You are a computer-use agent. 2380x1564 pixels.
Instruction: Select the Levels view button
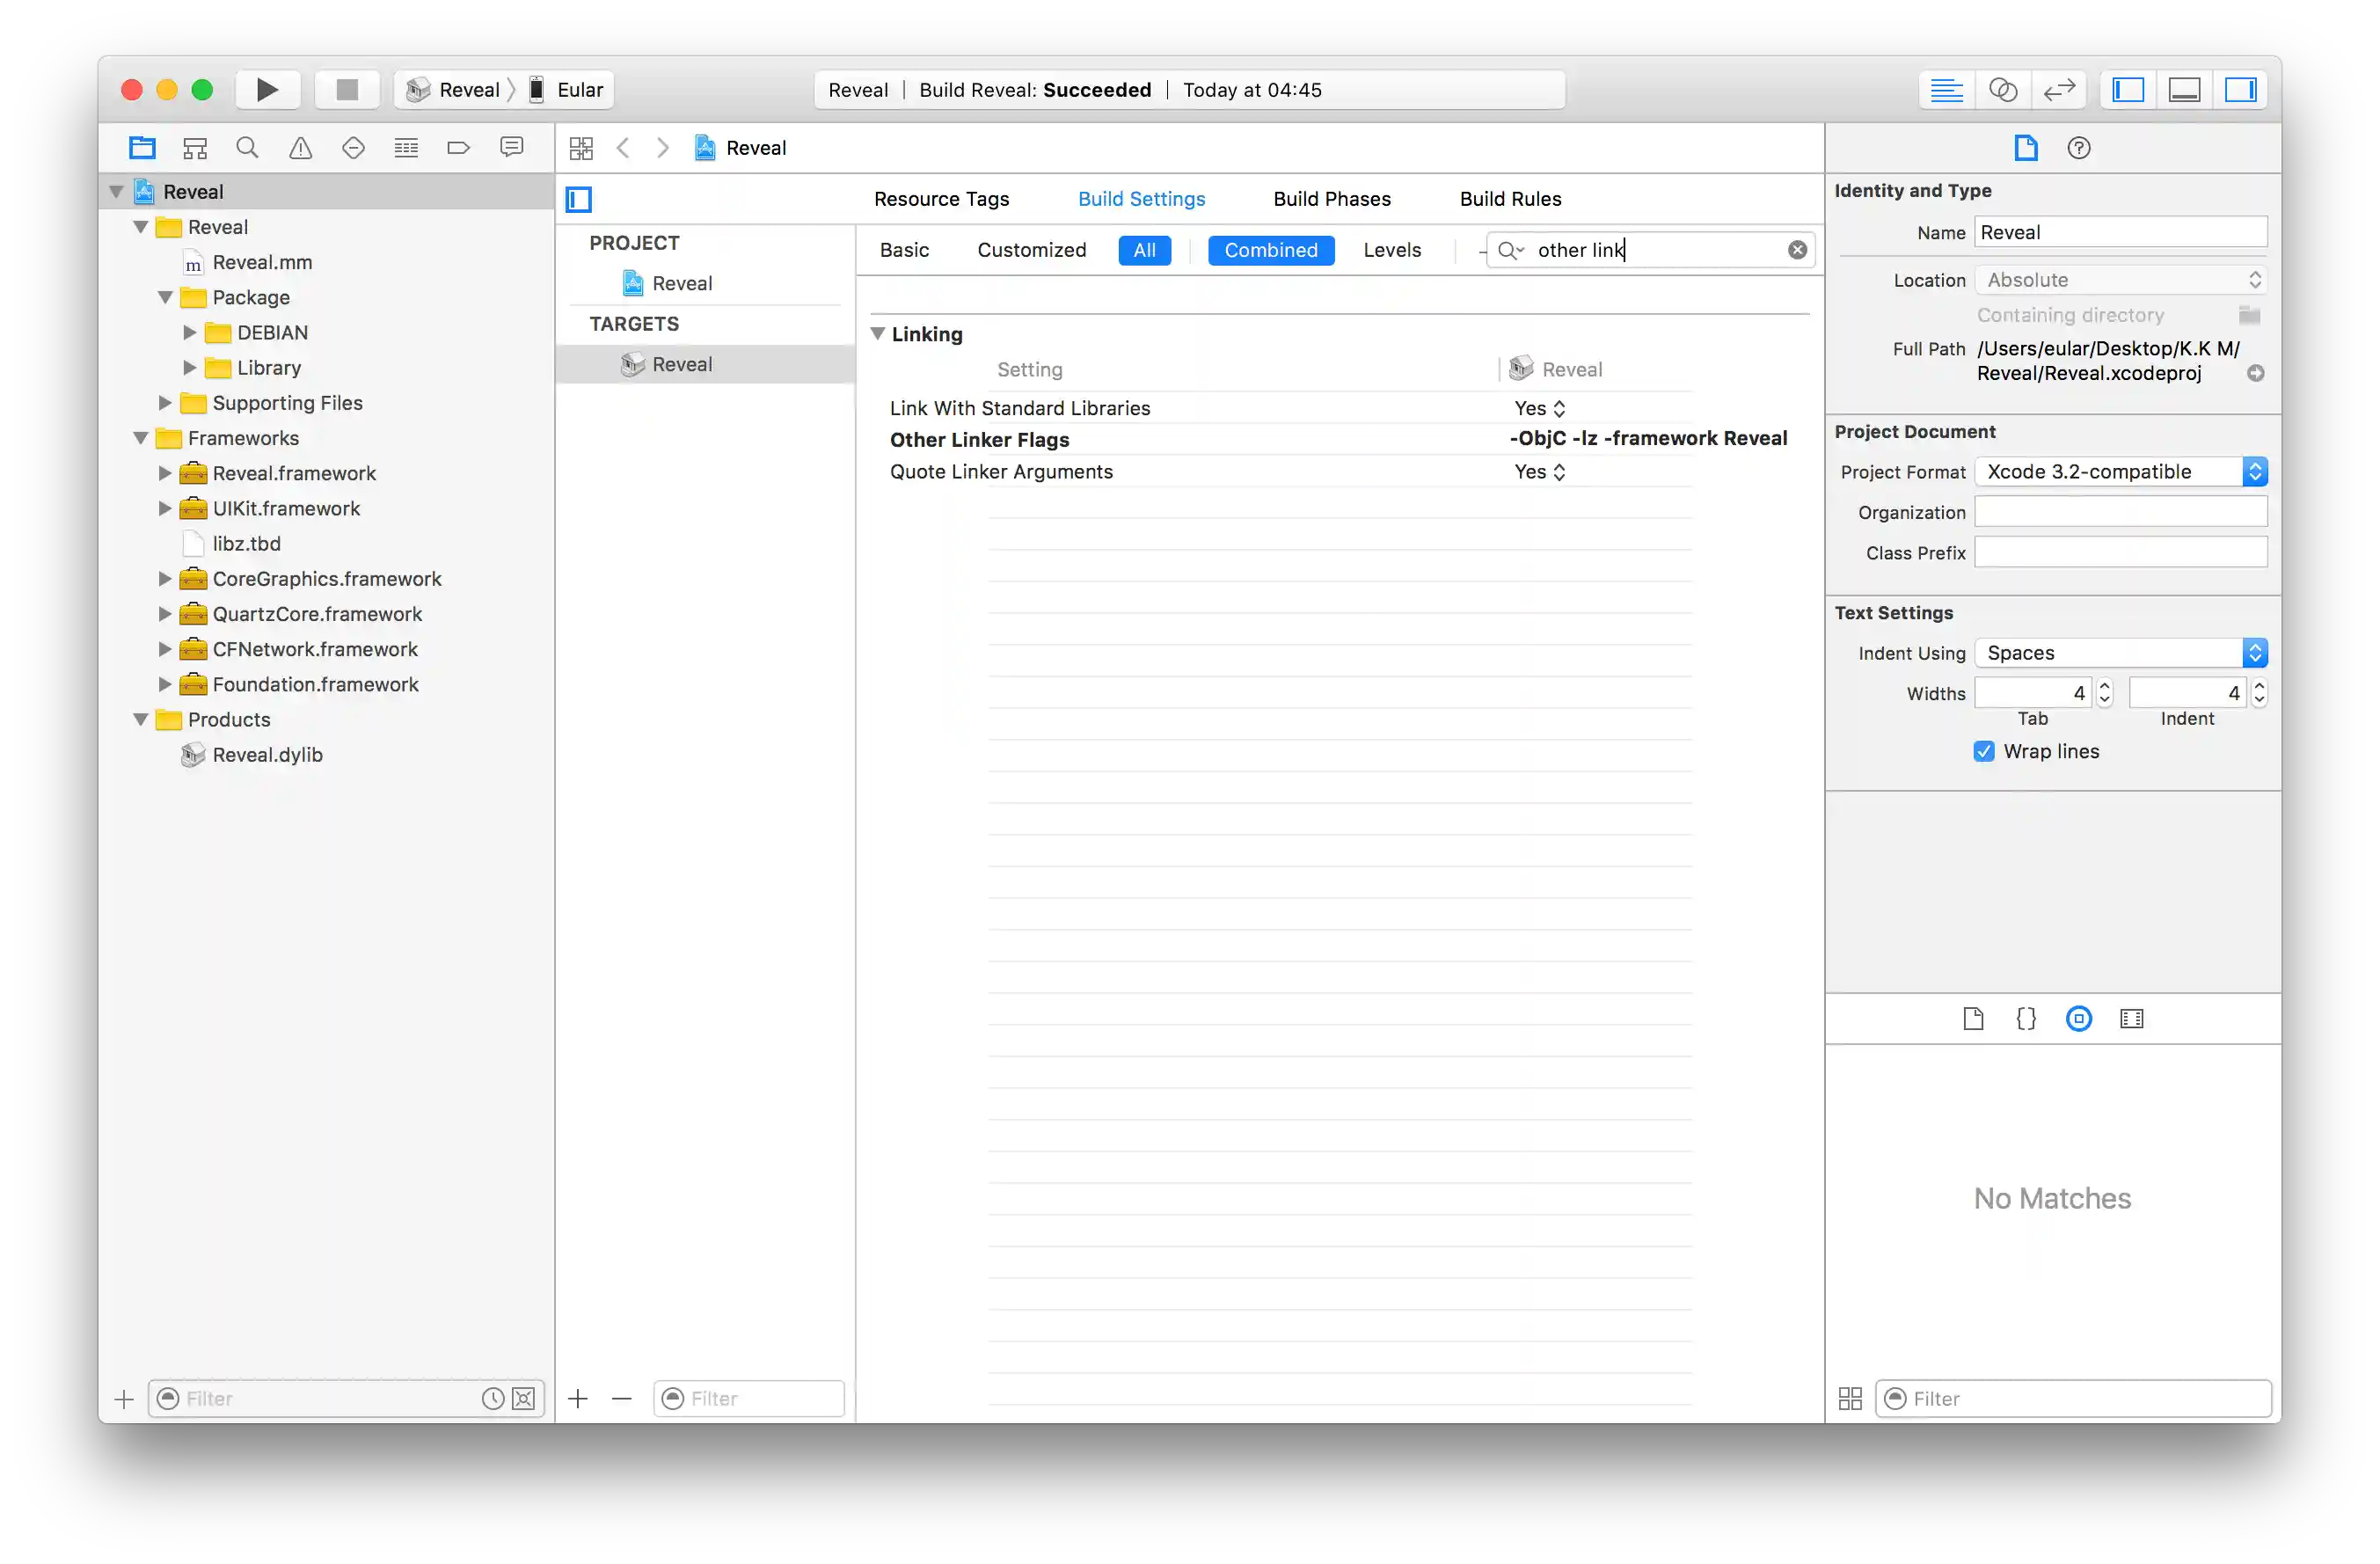click(x=1391, y=250)
